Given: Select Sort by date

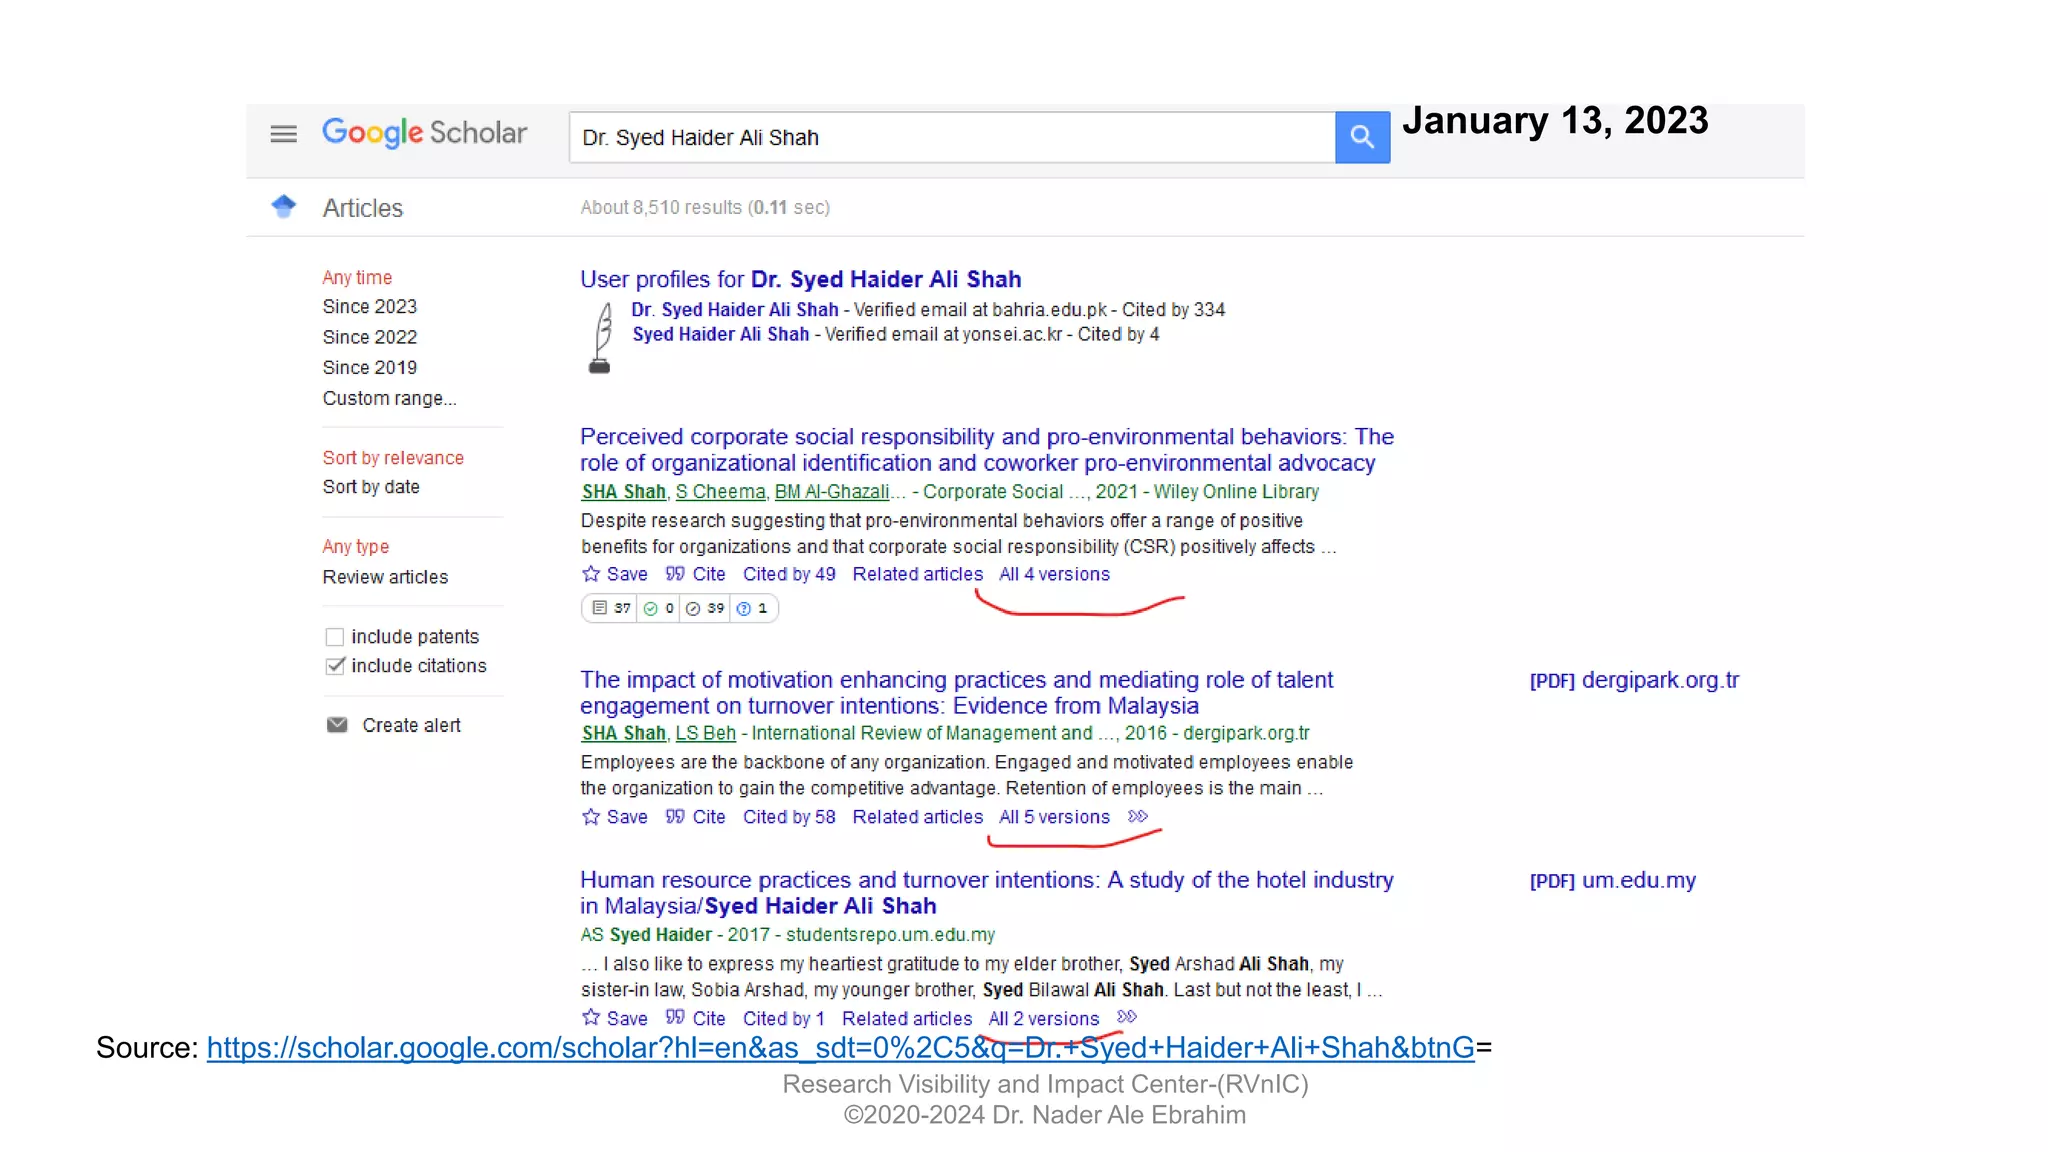Looking at the screenshot, I should [x=371, y=487].
